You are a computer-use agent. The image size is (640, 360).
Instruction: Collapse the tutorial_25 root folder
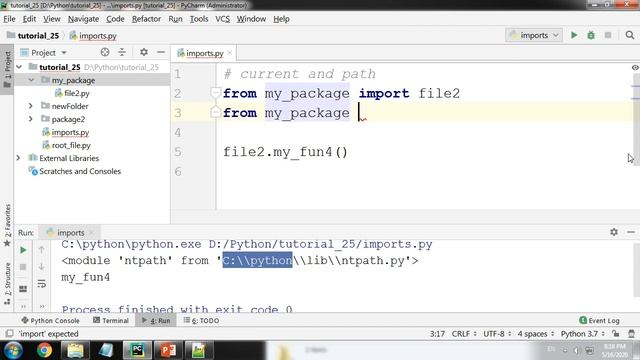click(19, 67)
